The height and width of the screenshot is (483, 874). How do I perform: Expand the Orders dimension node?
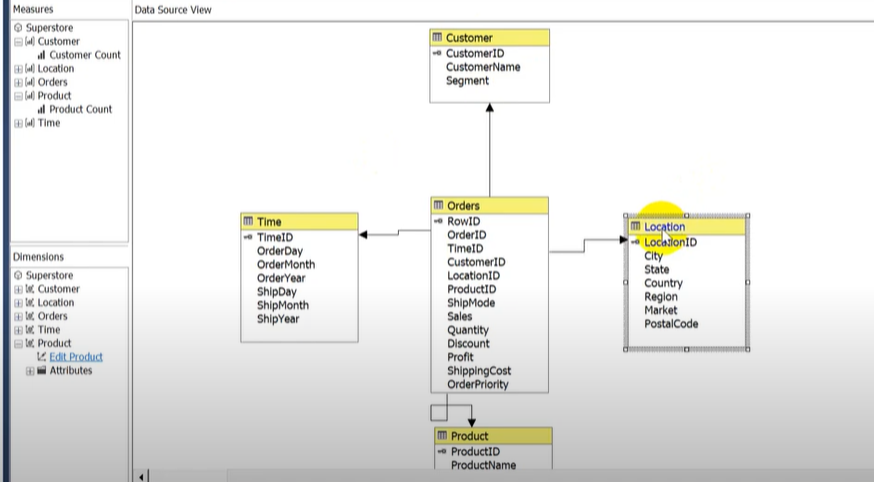coord(18,316)
